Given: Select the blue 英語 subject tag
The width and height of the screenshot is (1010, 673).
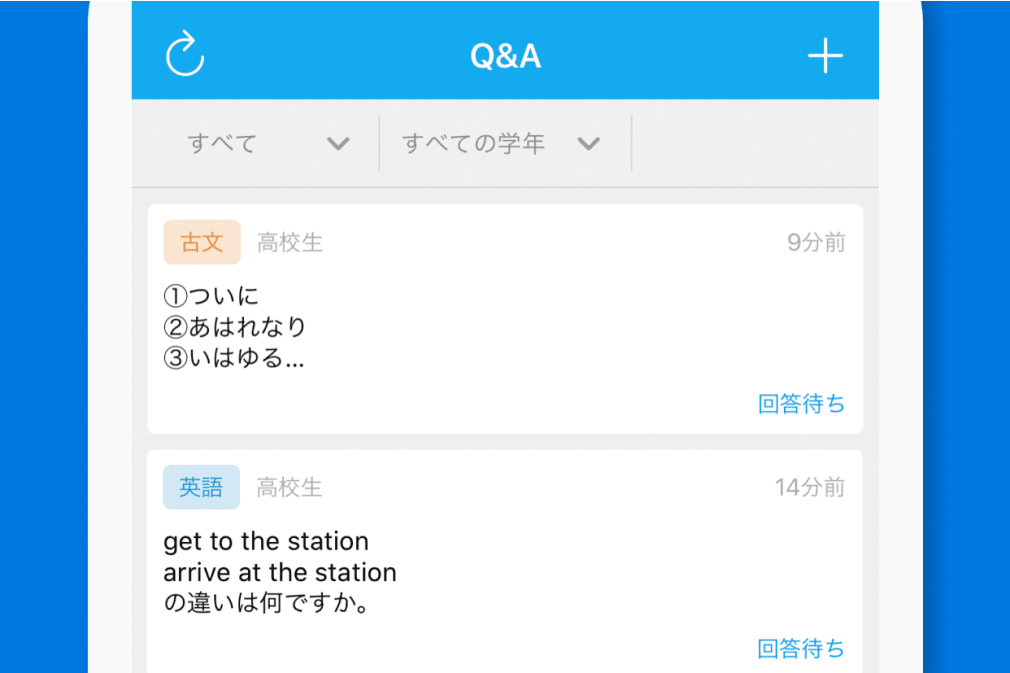Looking at the screenshot, I should (x=202, y=487).
